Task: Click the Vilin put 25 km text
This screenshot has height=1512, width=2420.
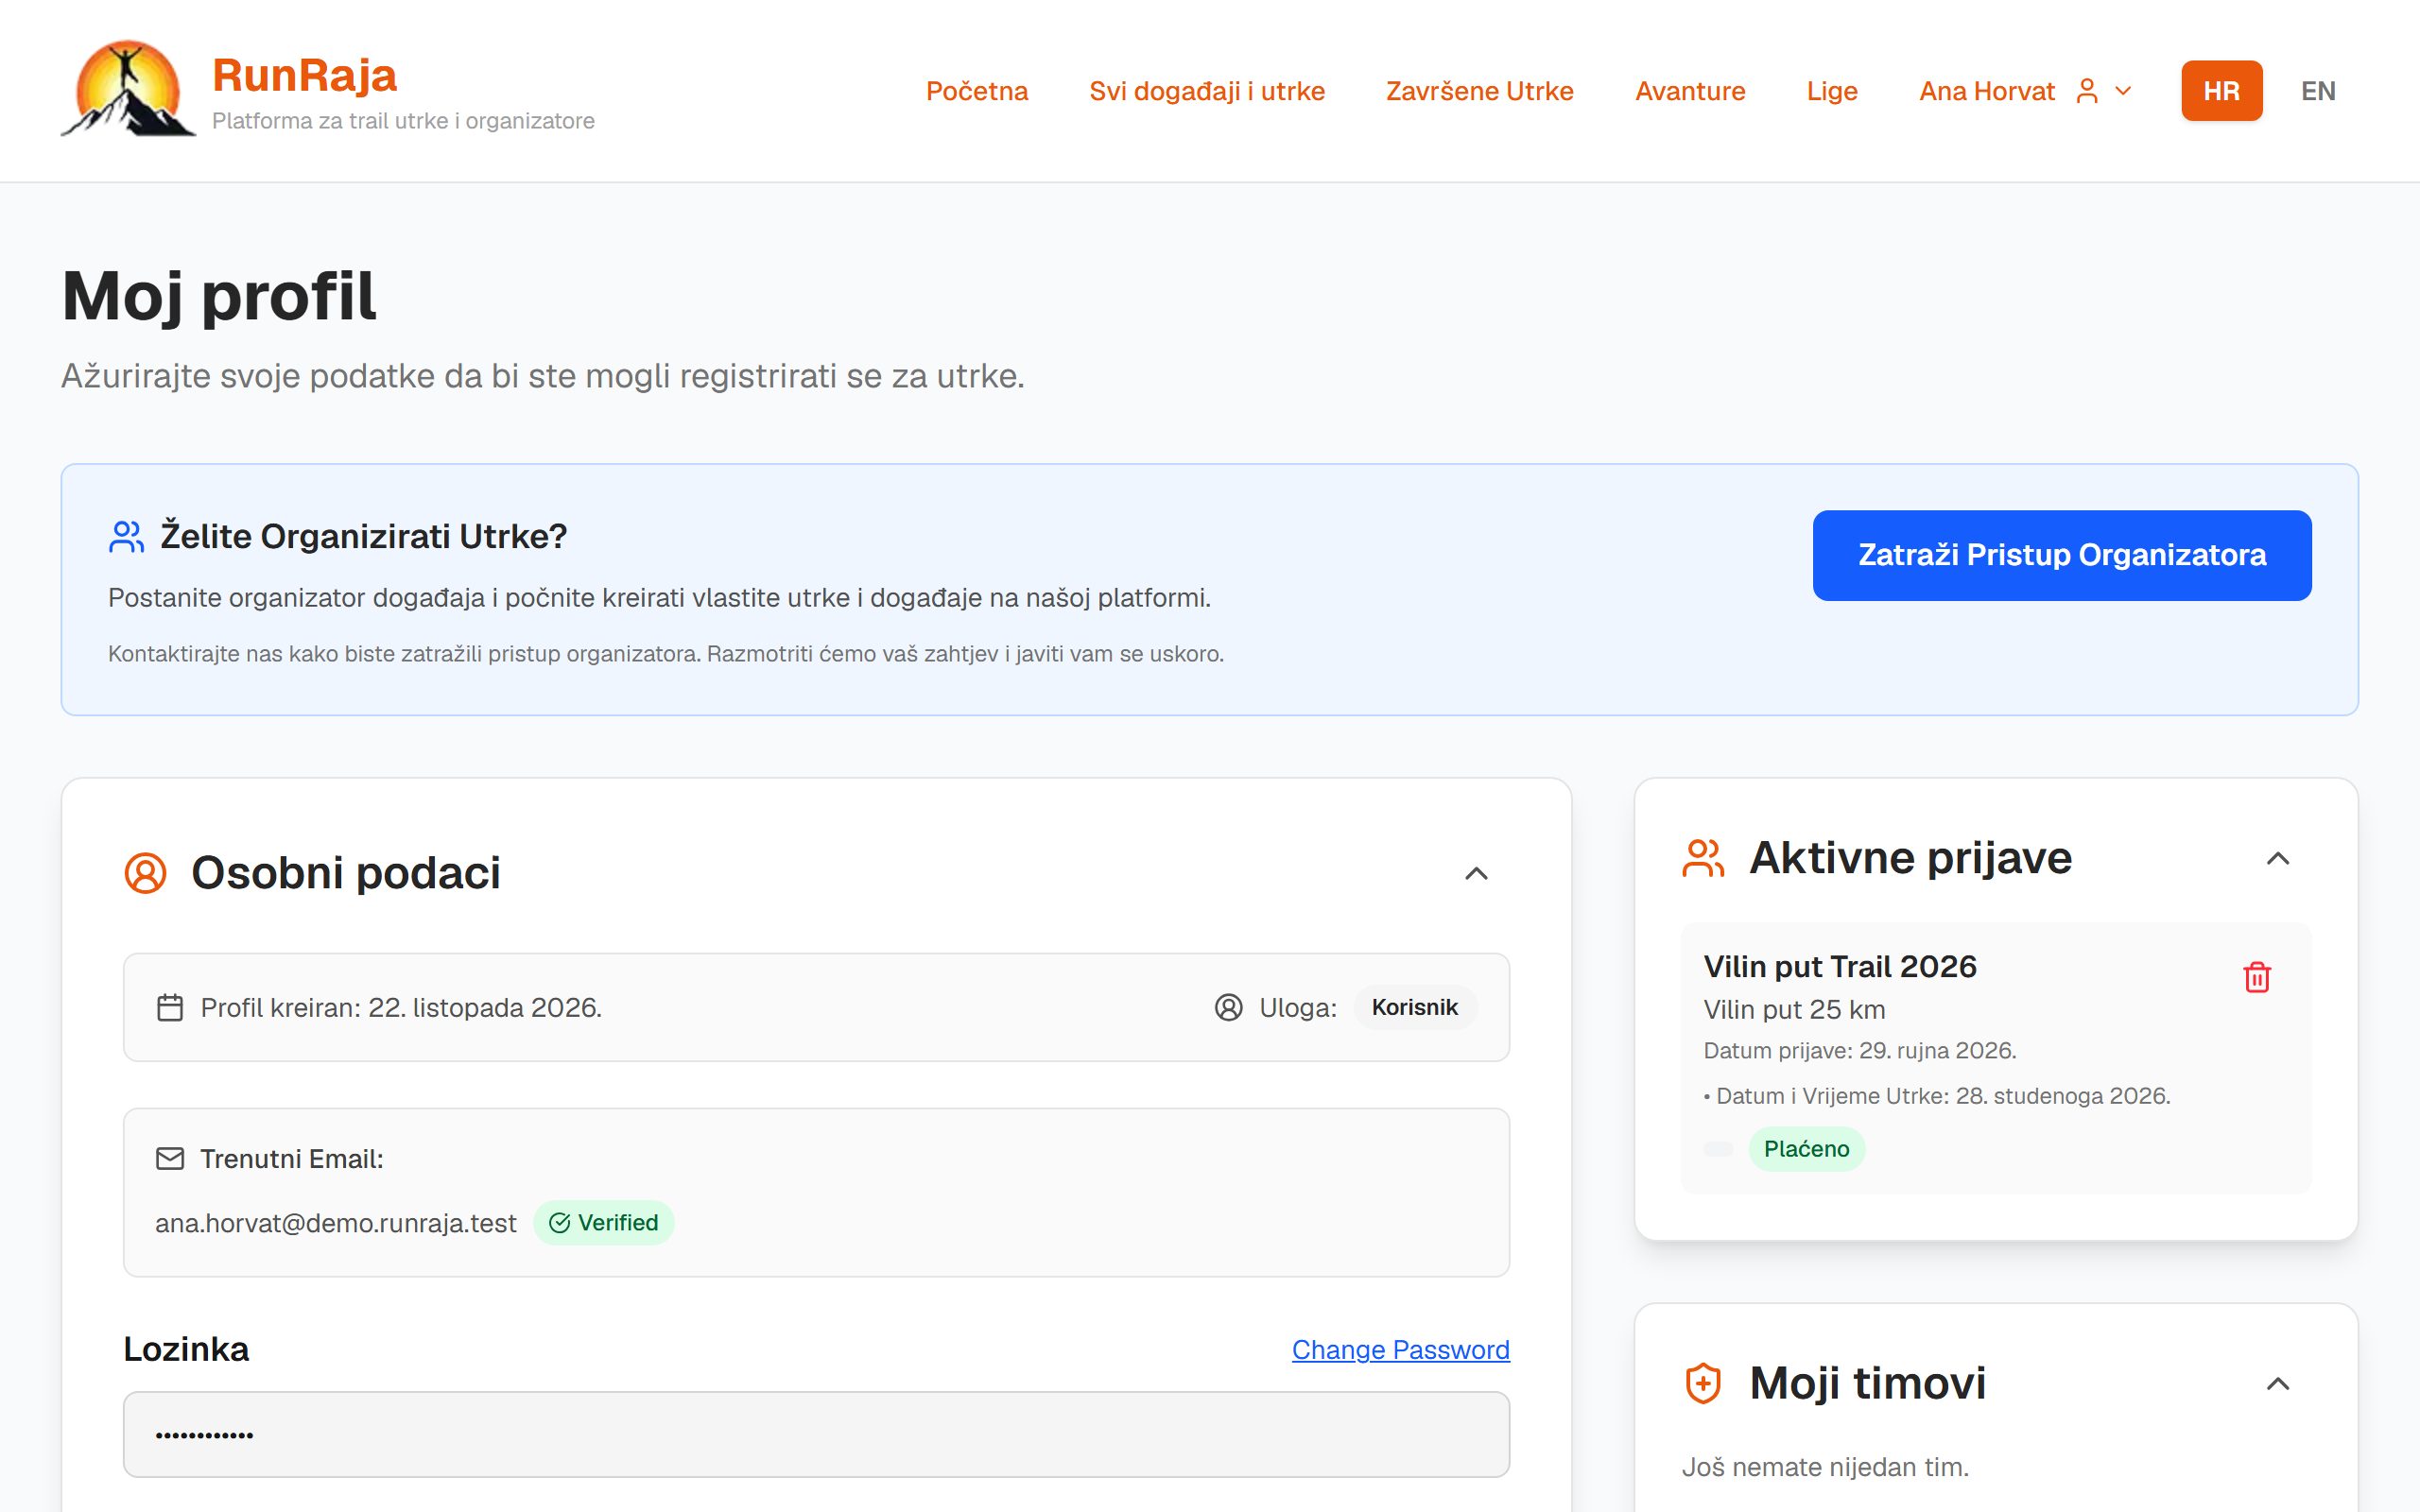Action: pos(1794,1009)
